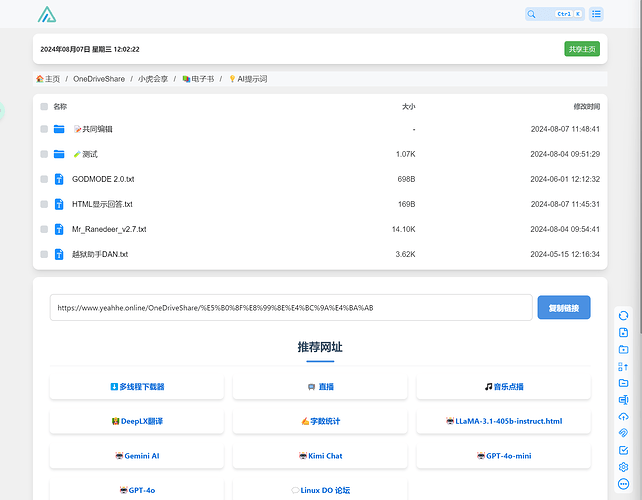Click the AList logo at top left
The image size is (642, 500).
[x=47, y=14]
